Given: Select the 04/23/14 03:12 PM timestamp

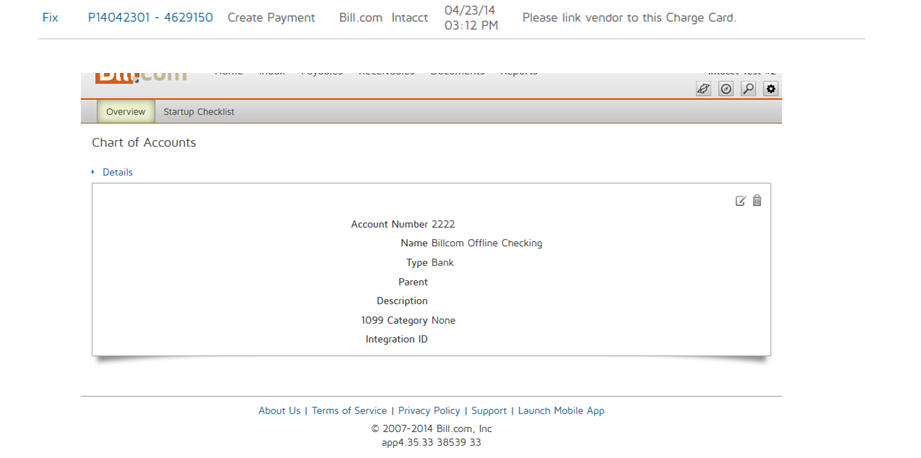Looking at the screenshot, I should tap(471, 18).
